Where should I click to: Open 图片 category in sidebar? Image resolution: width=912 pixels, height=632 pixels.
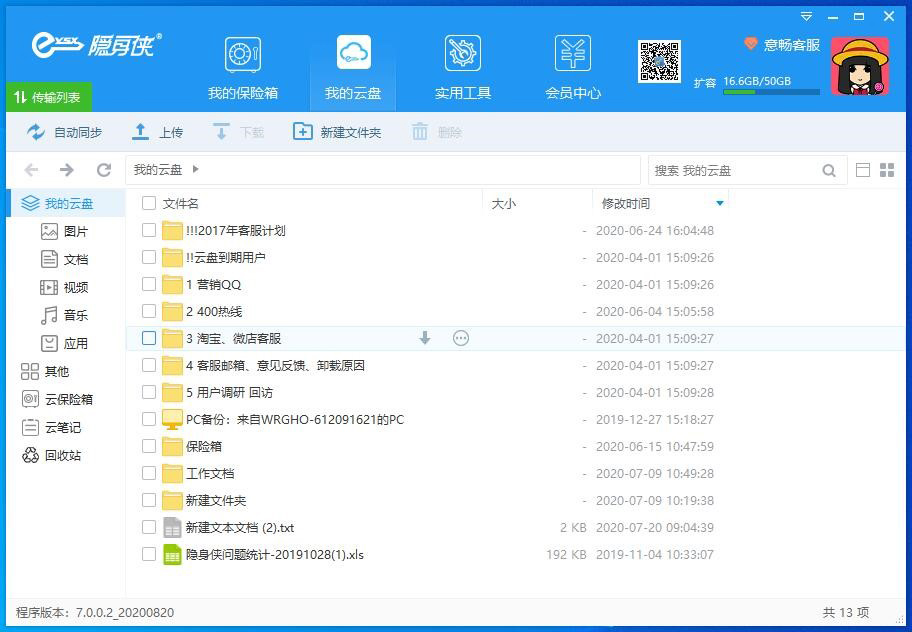pos(65,231)
